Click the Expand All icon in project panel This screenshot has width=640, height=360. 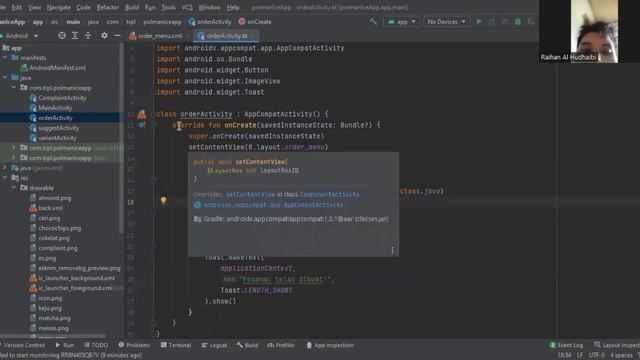tap(75, 36)
